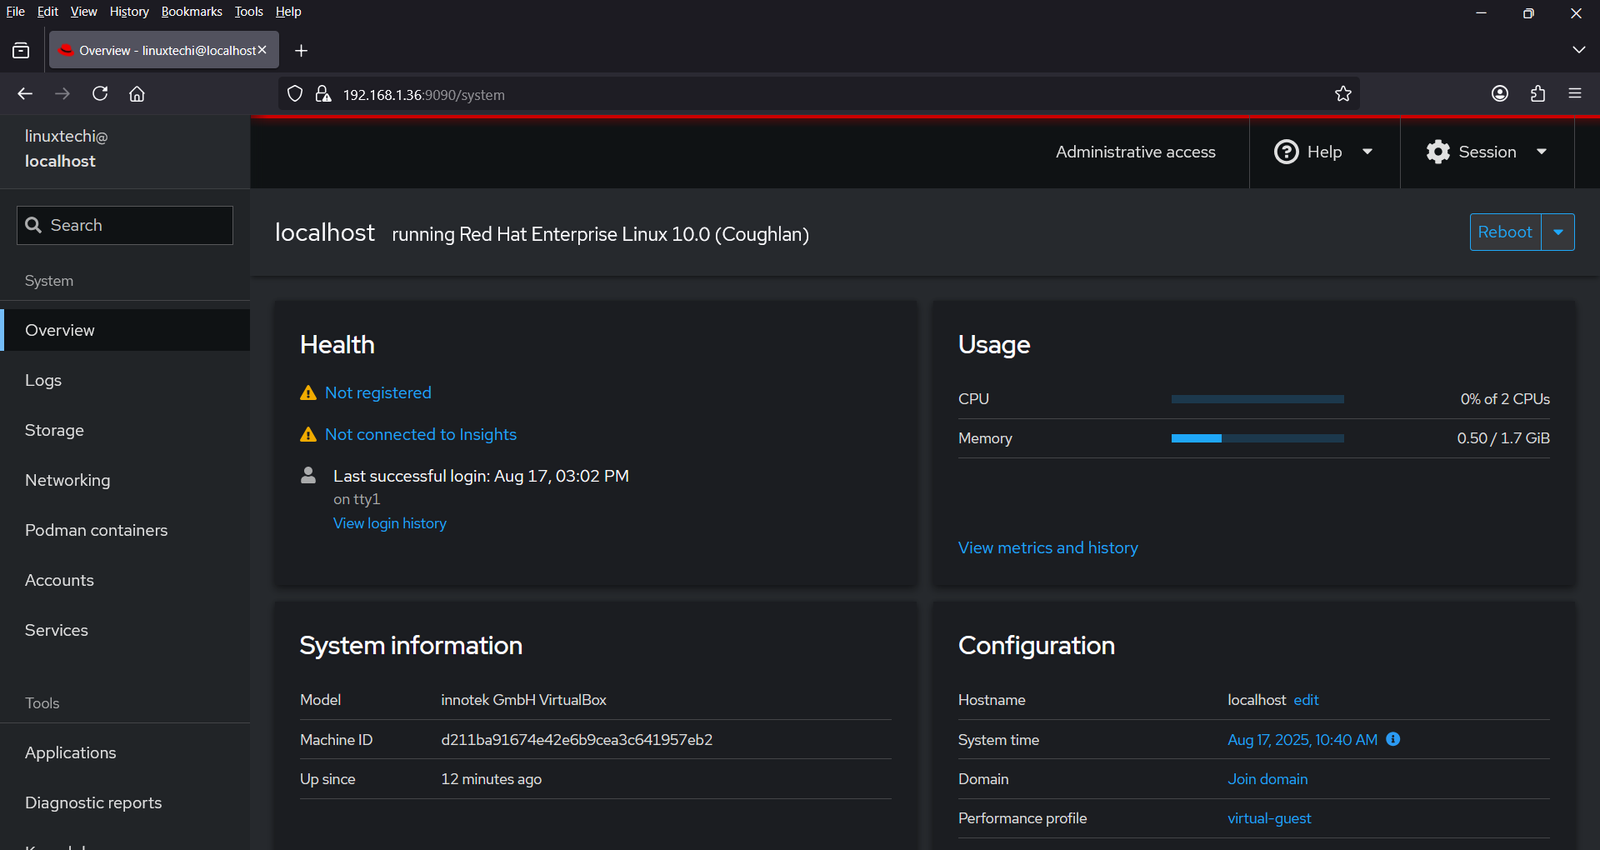
Task: Click the Machine ID value text
Action: tap(577, 740)
